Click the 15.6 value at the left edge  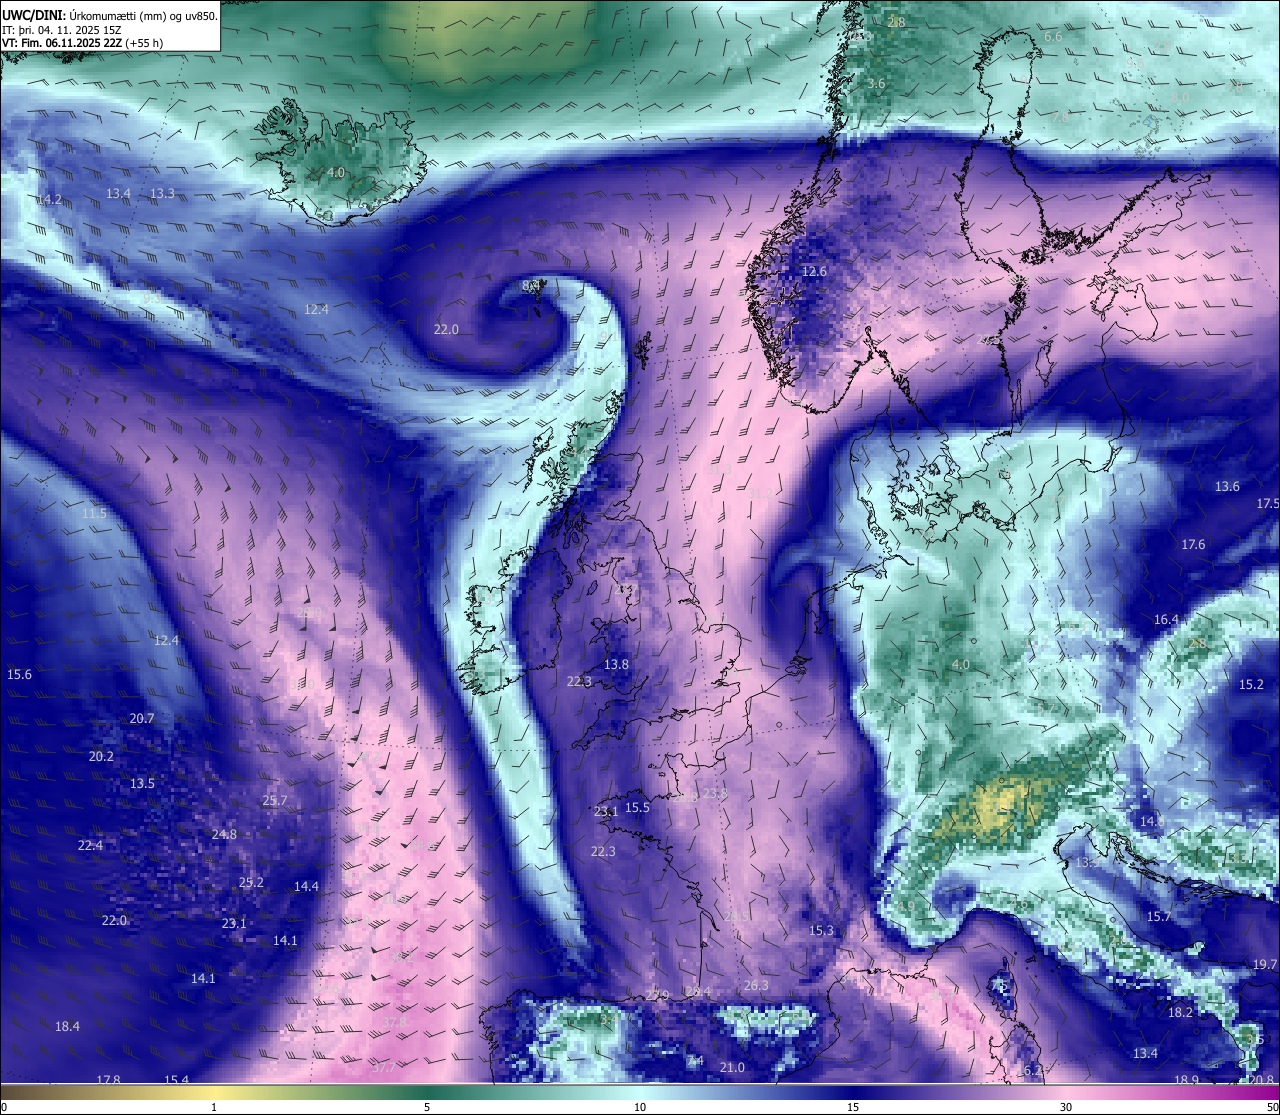[19, 675]
